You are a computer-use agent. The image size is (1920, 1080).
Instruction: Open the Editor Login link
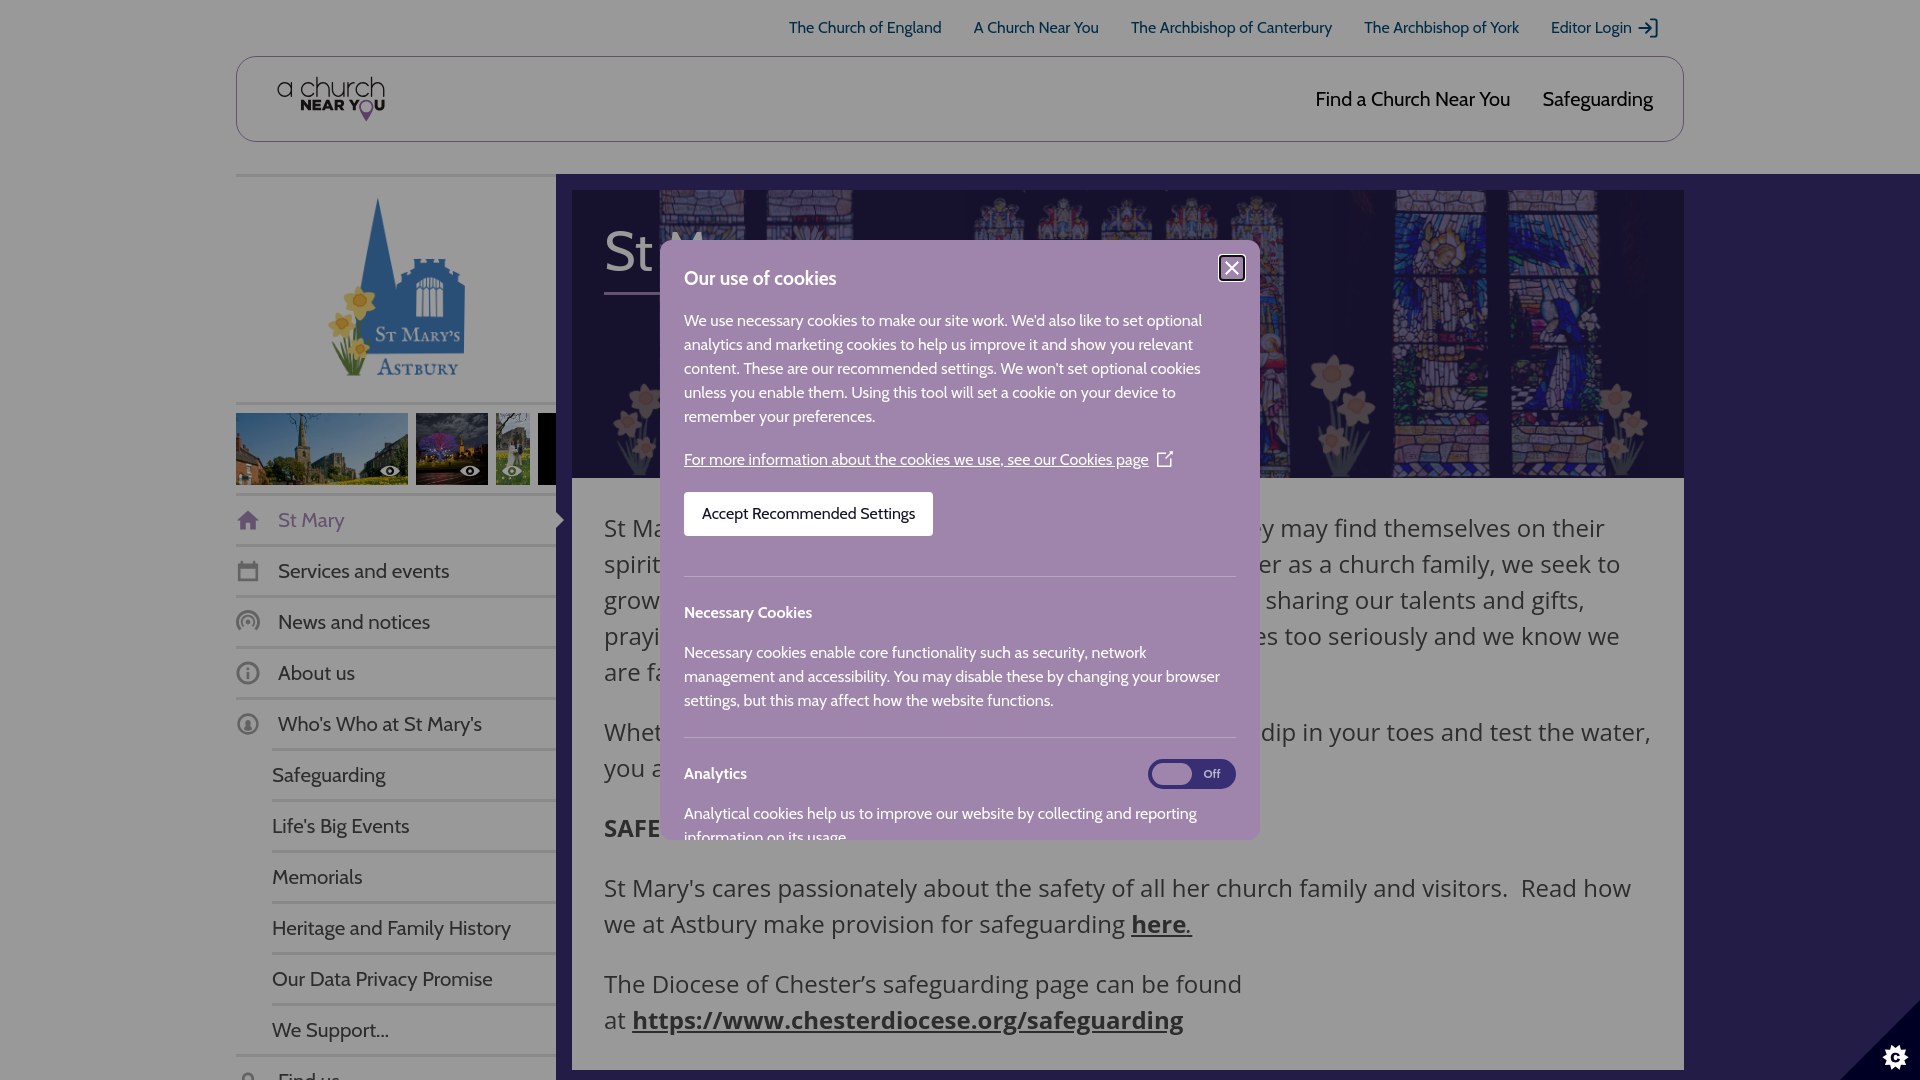pyautogui.click(x=1604, y=28)
